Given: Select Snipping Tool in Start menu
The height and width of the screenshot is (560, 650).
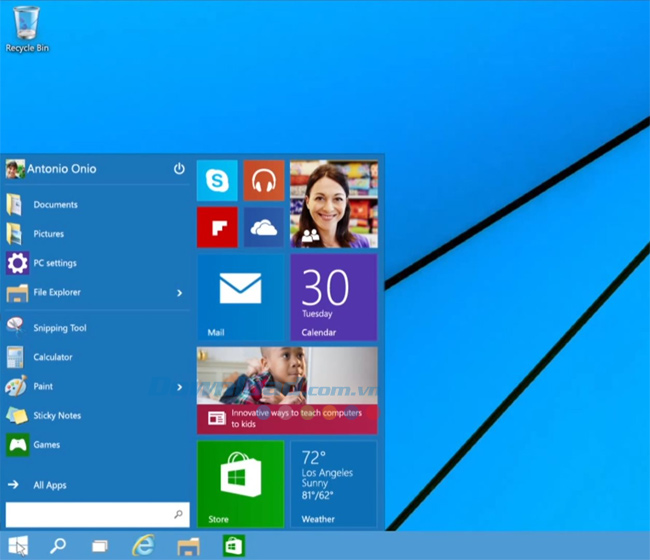Looking at the screenshot, I should coord(59,328).
